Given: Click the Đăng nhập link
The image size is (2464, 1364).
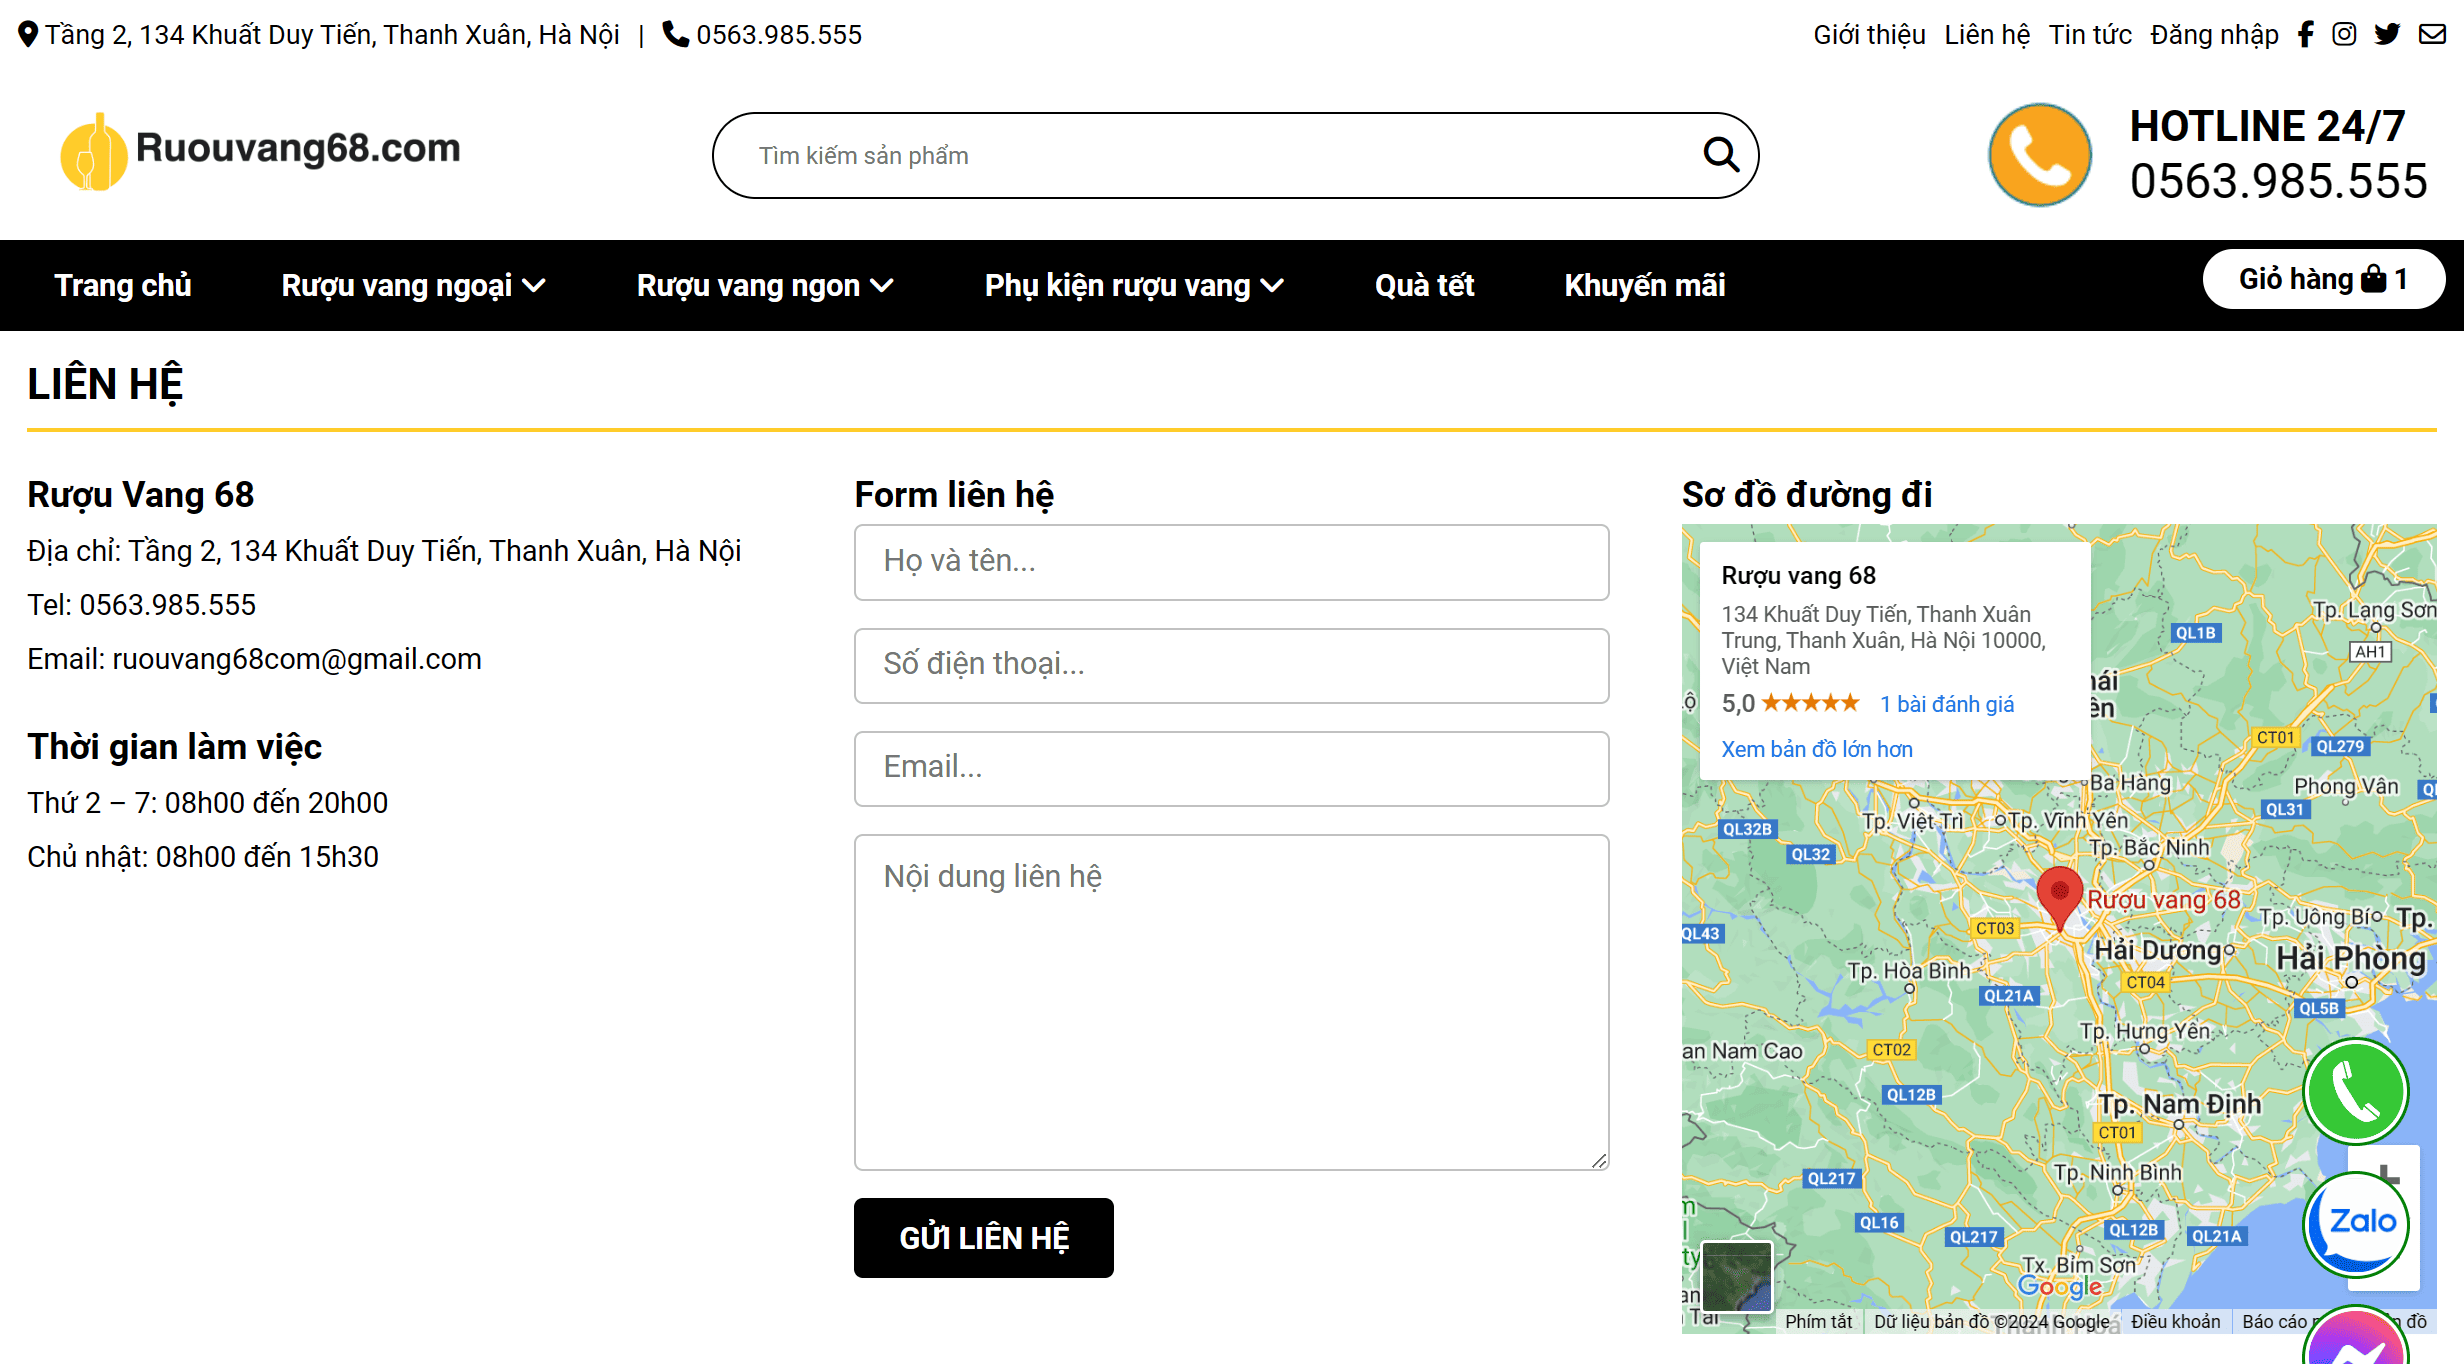Looking at the screenshot, I should coord(2214,35).
